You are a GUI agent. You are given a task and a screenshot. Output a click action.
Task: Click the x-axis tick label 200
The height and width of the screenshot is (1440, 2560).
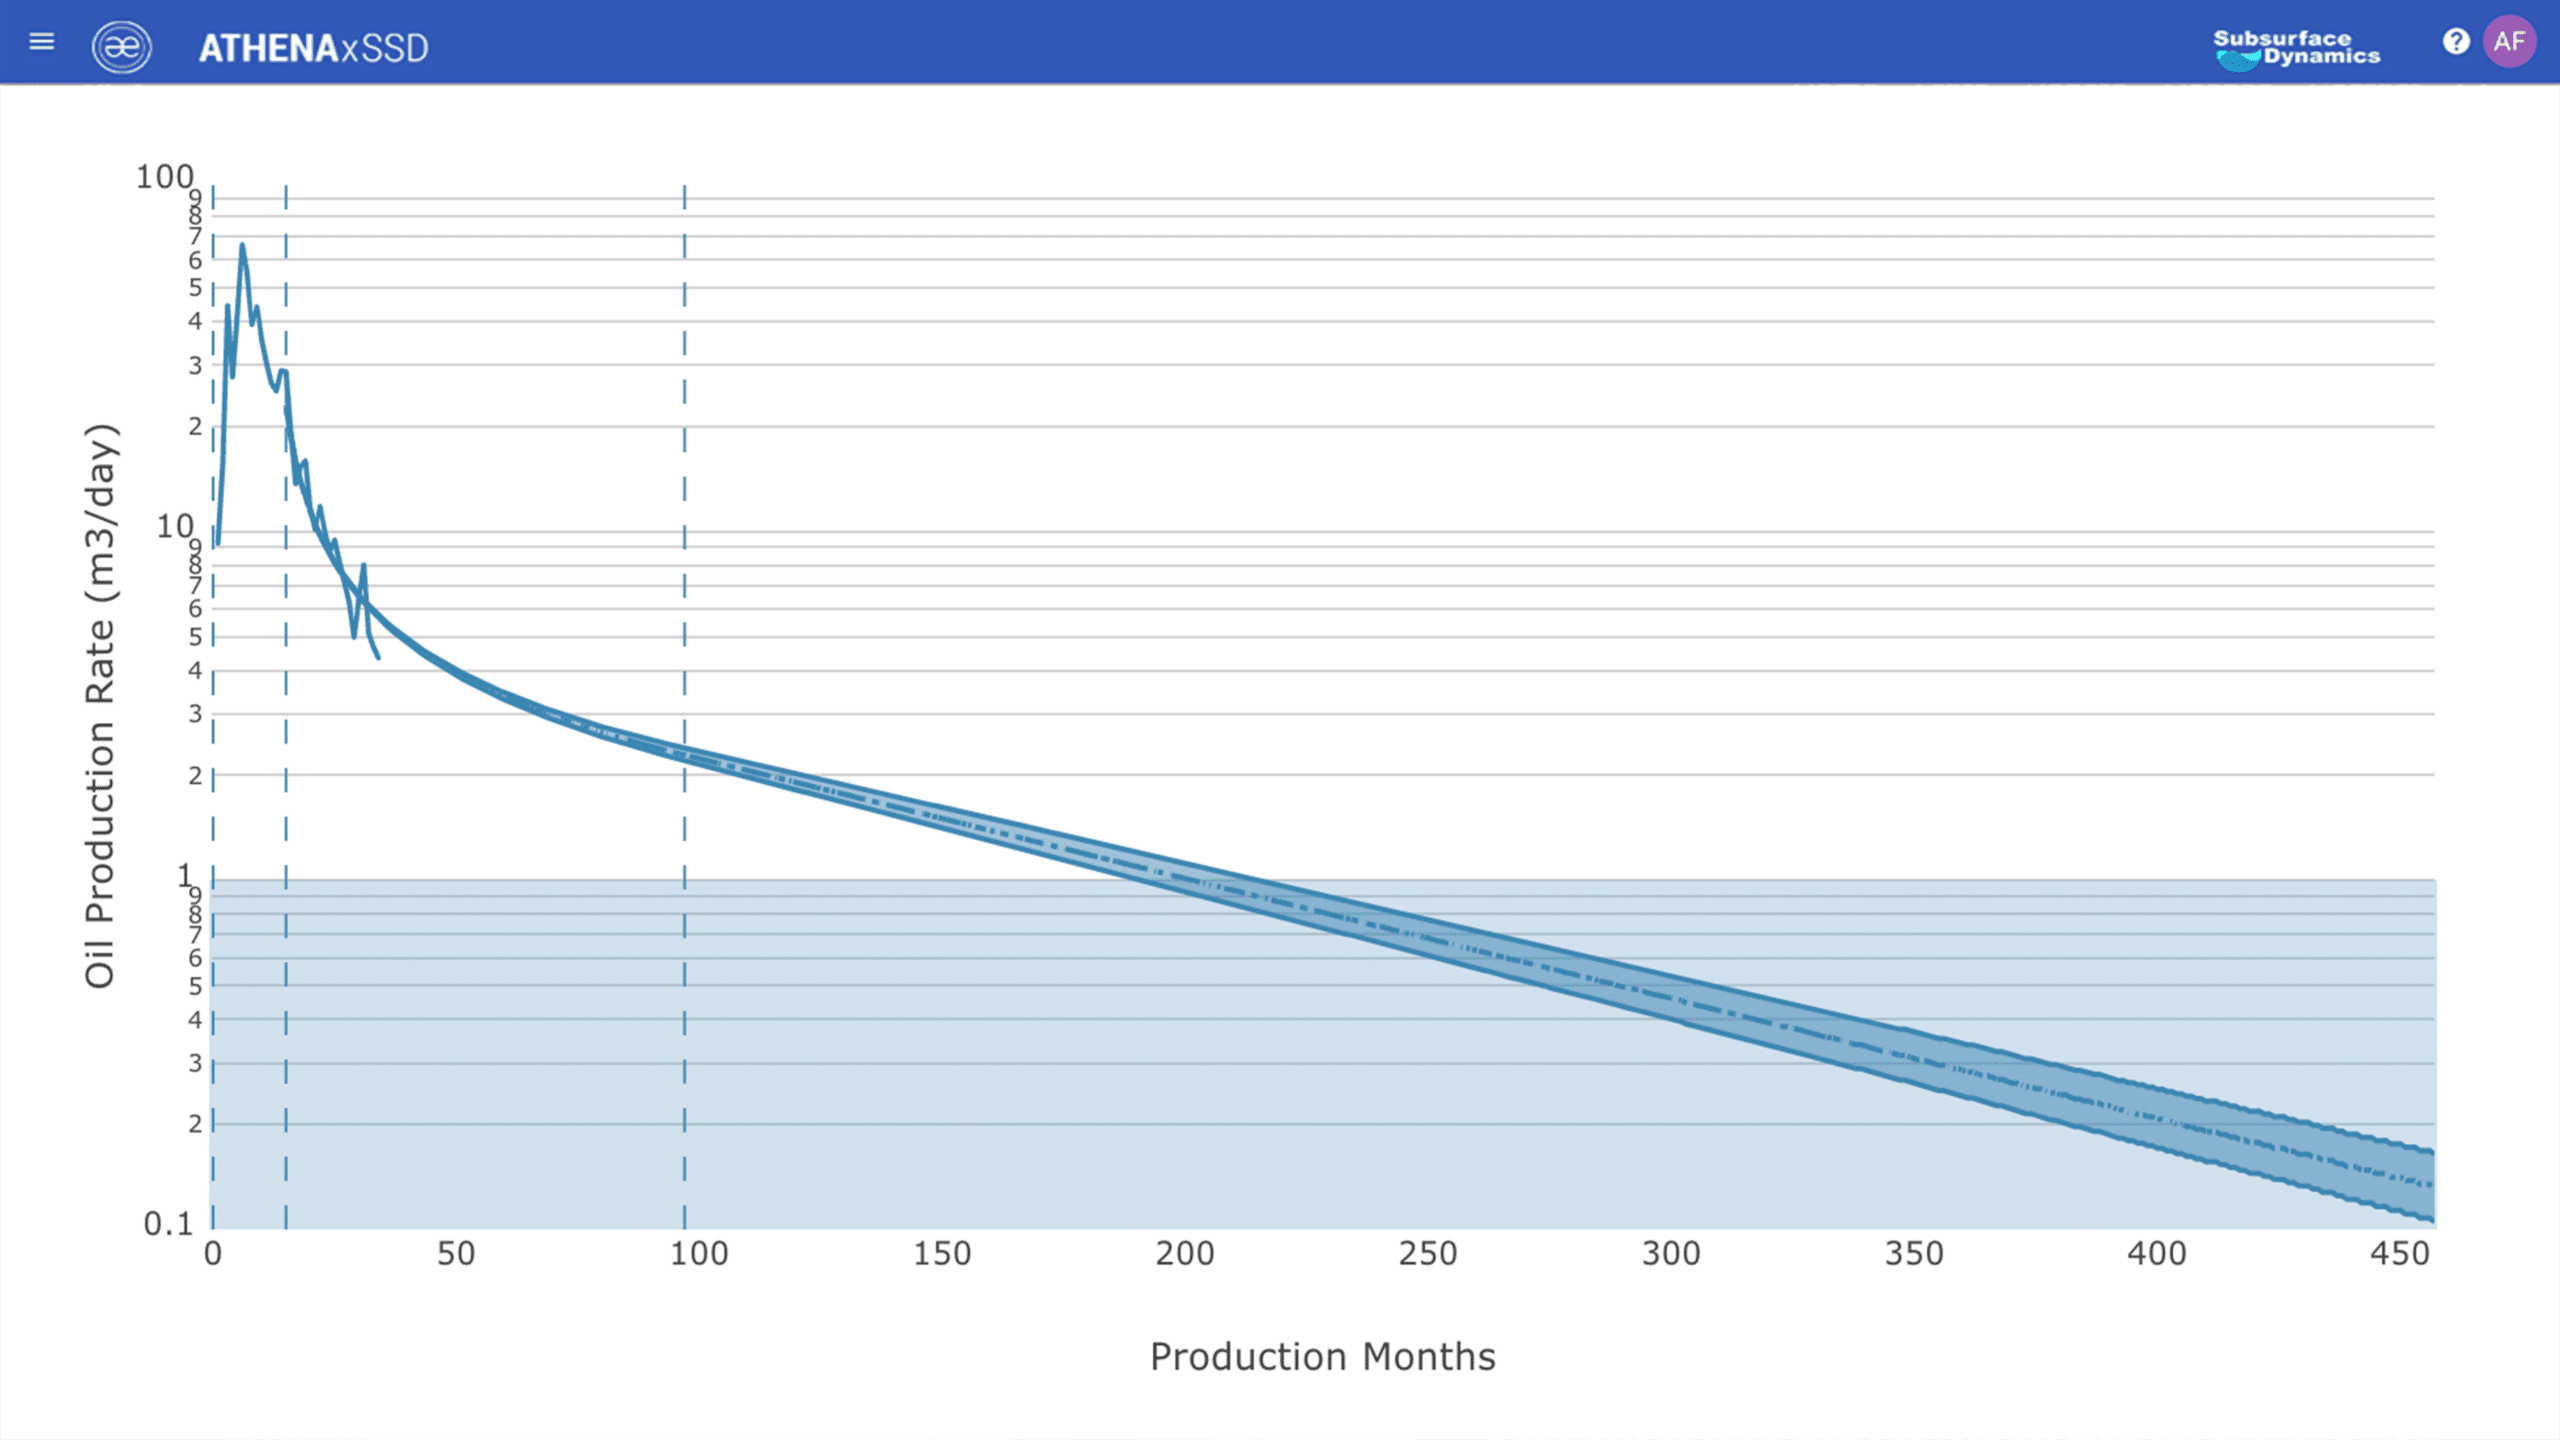click(1185, 1254)
